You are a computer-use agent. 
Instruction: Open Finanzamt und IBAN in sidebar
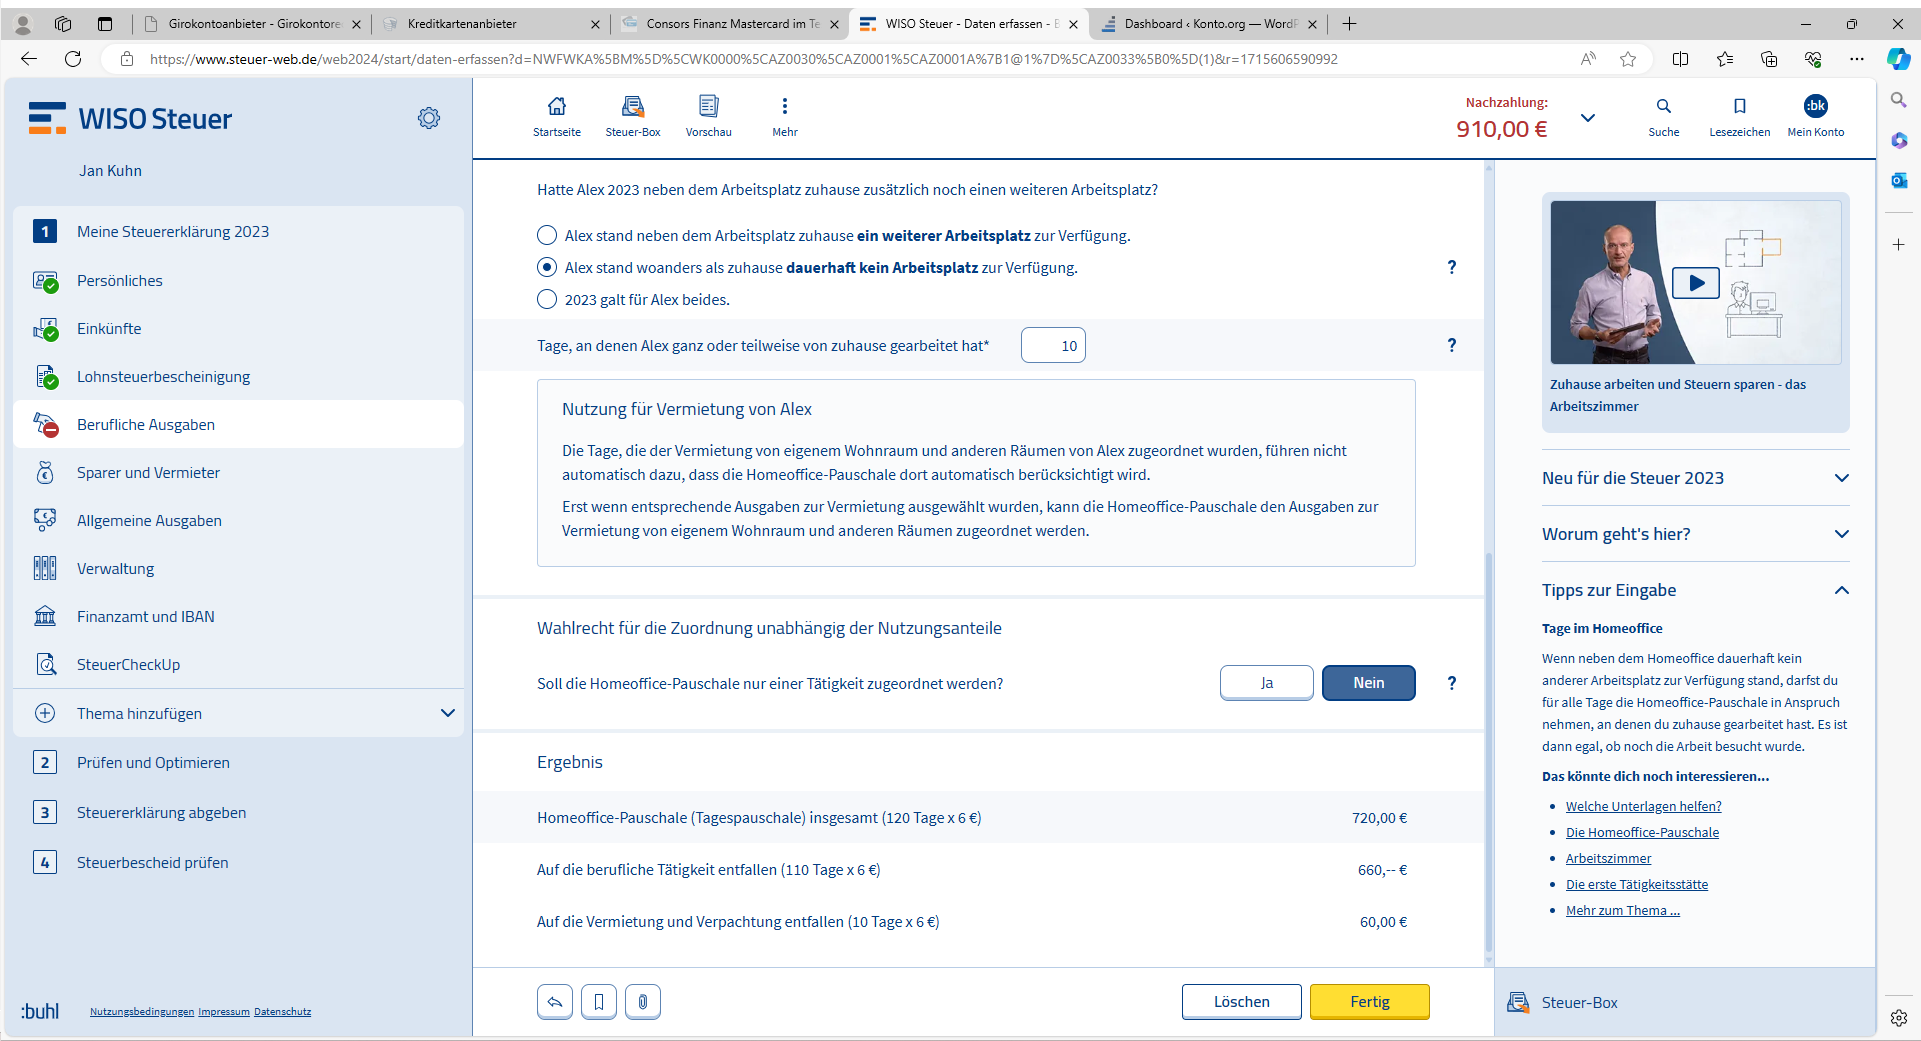[238, 617]
